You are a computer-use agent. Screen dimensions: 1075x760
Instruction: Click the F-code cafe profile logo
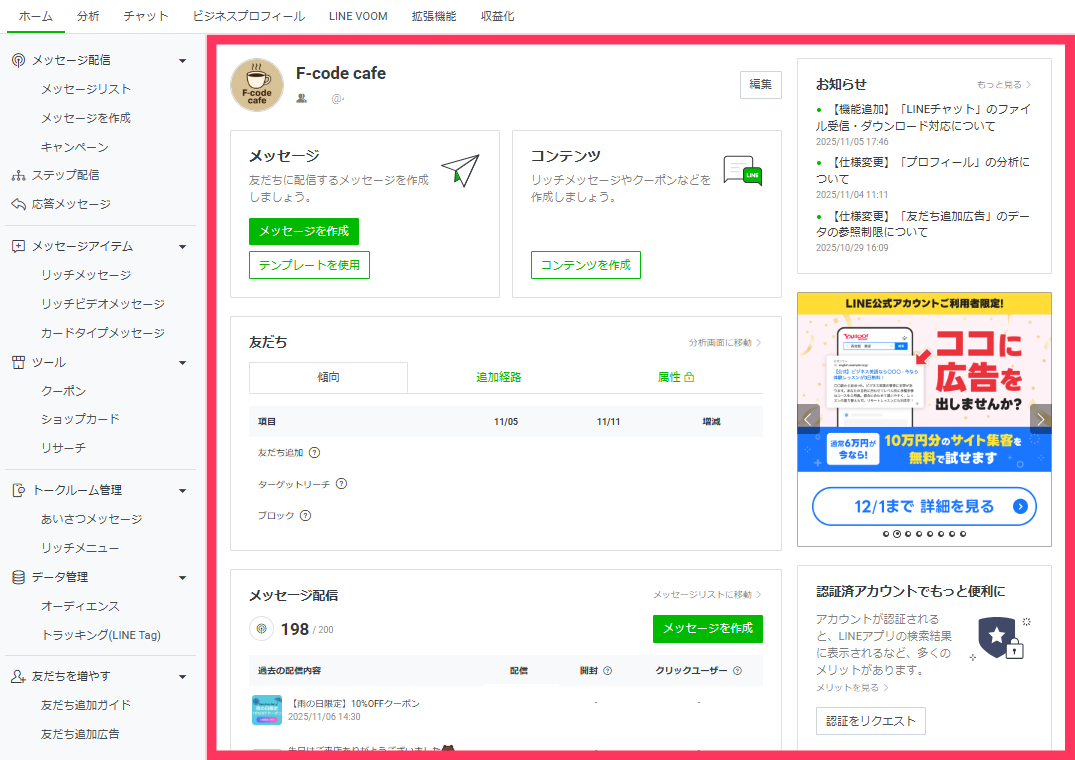tap(257, 85)
